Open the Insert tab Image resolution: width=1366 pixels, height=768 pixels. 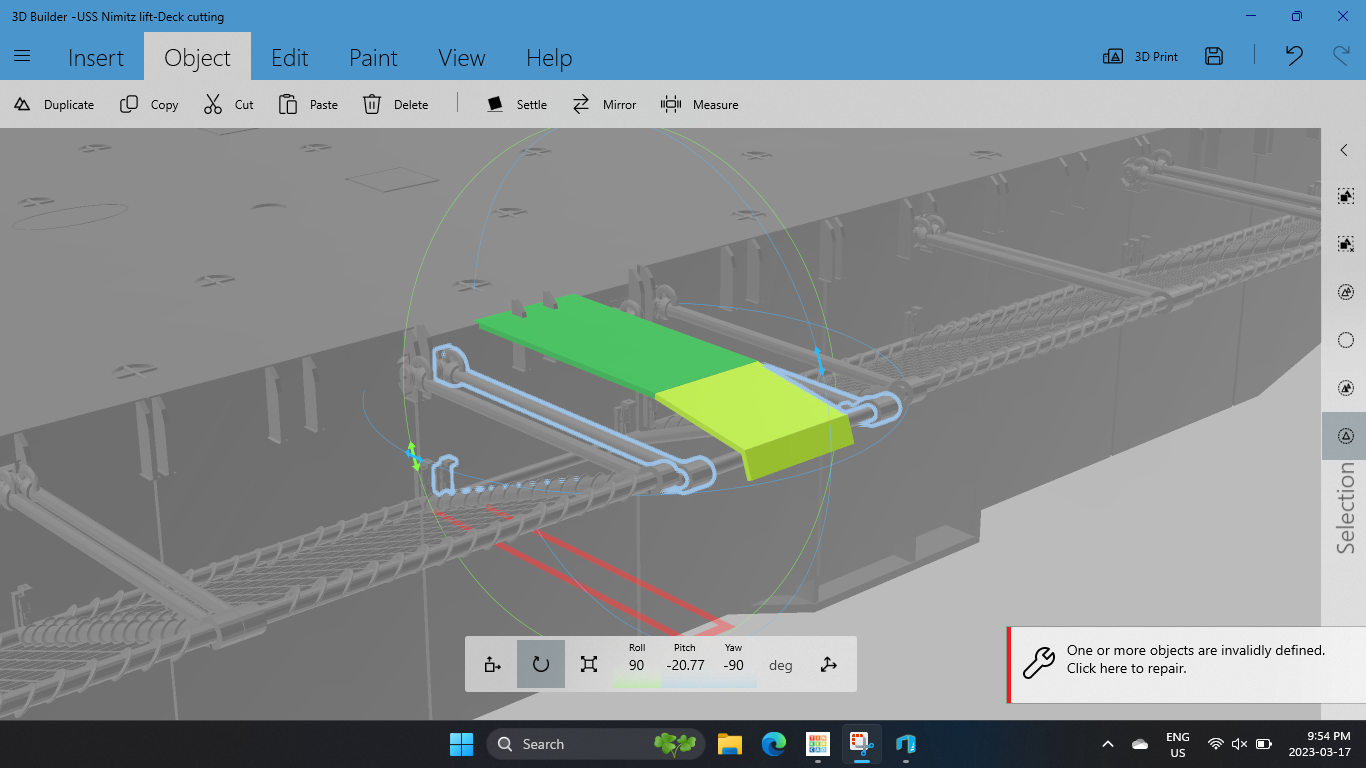point(96,58)
